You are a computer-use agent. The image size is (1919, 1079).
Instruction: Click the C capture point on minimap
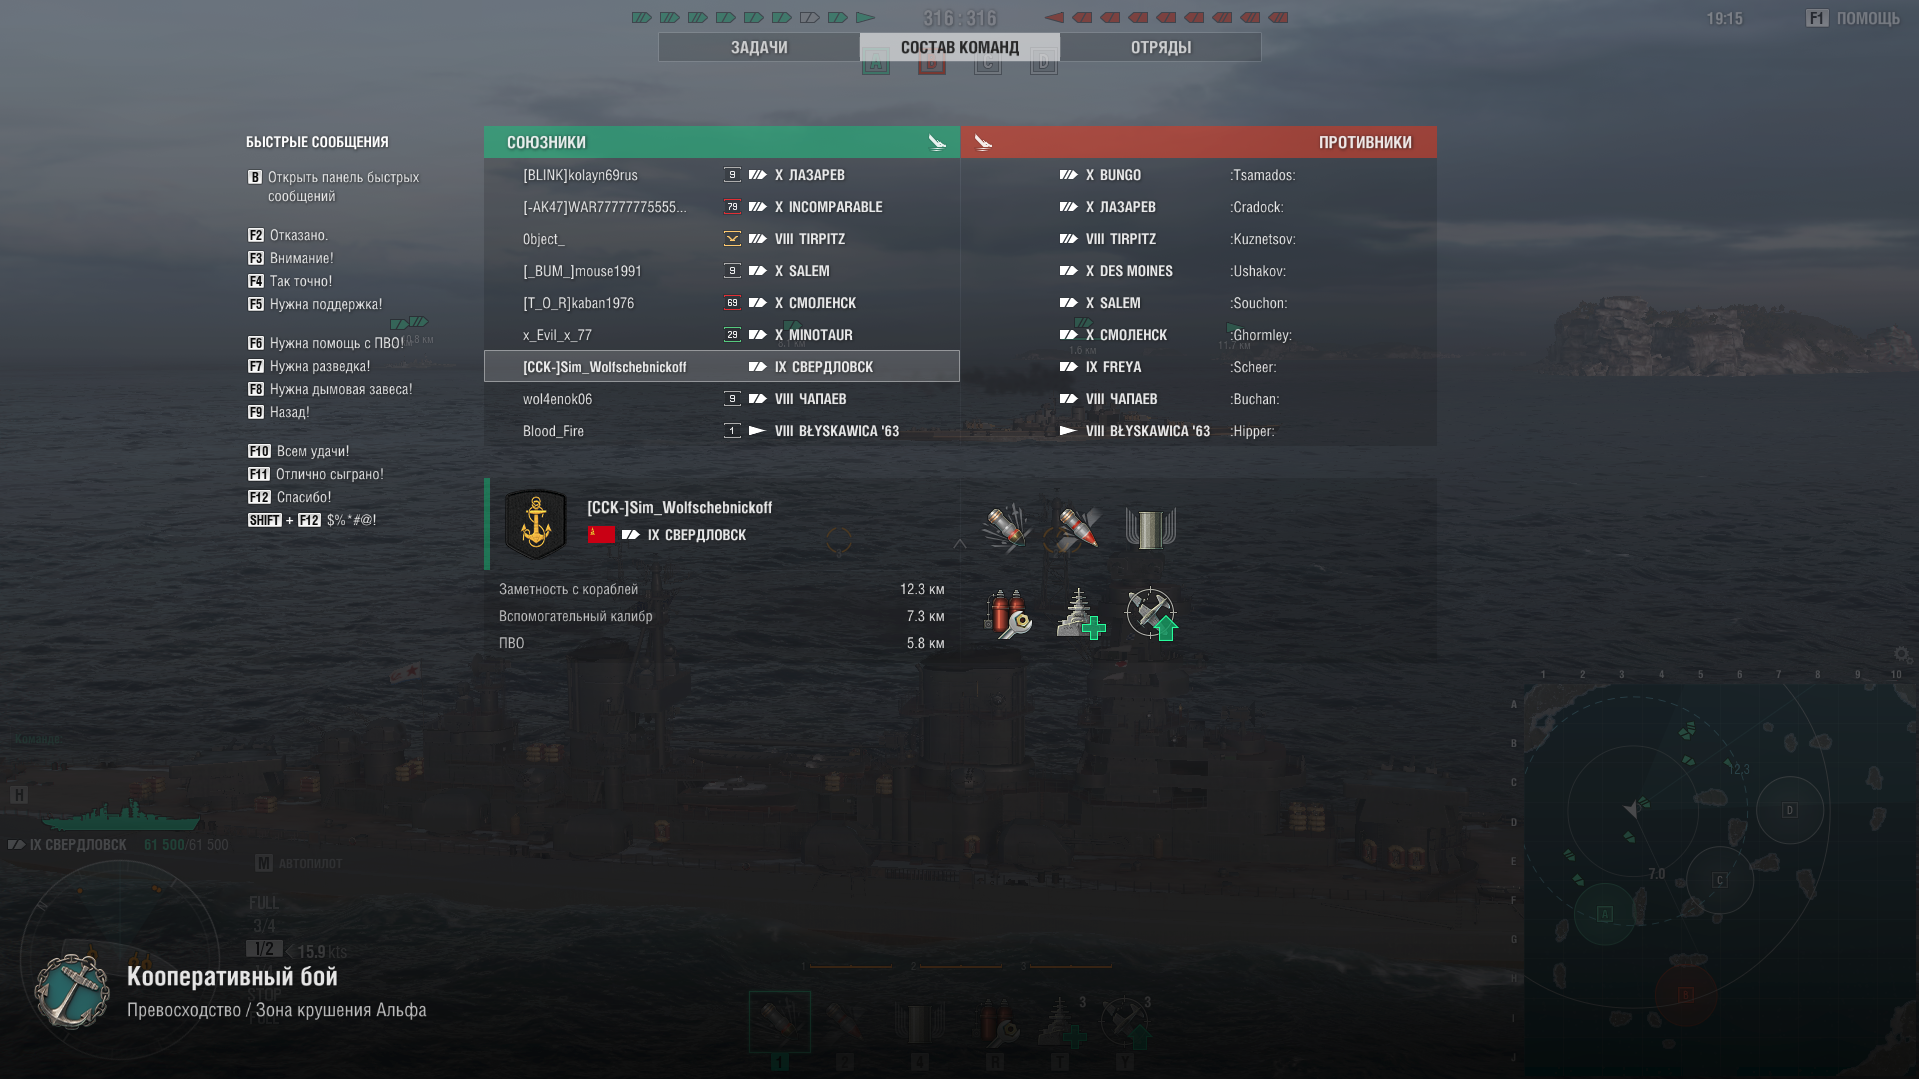[1720, 880]
